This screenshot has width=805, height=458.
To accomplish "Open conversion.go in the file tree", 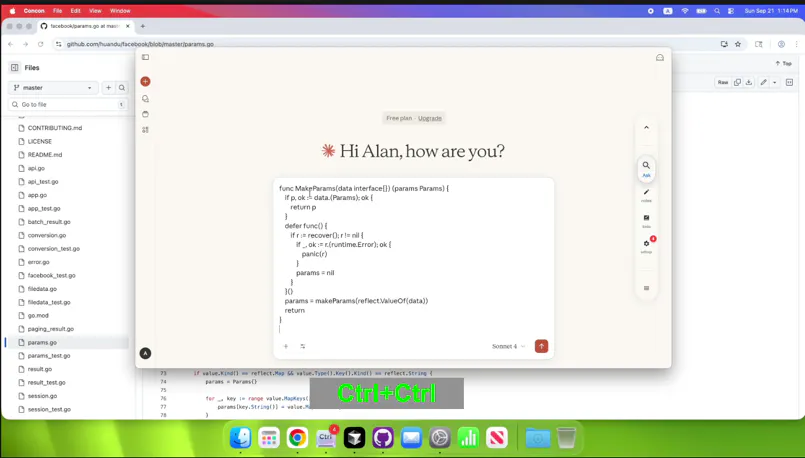I will click(x=47, y=235).
